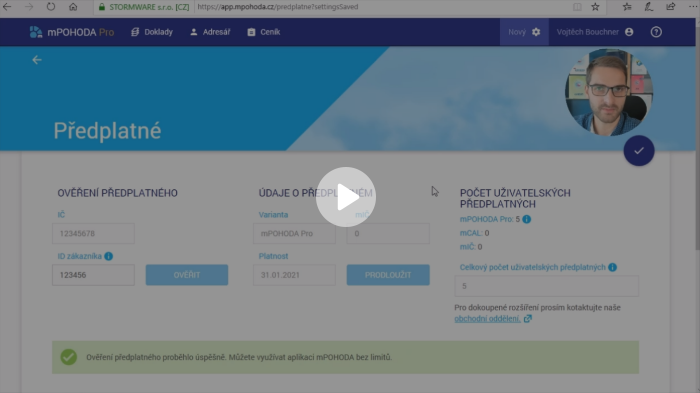This screenshot has width=700, height=393.
Task: Open the Doklady menu
Action: (x=152, y=32)
